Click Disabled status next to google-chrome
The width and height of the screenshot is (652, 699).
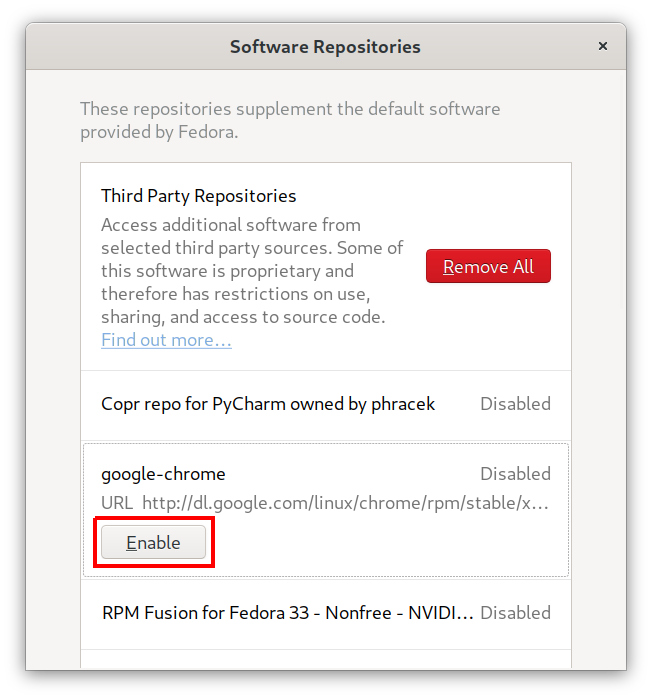pyautogui.click(x=515, y=474)
